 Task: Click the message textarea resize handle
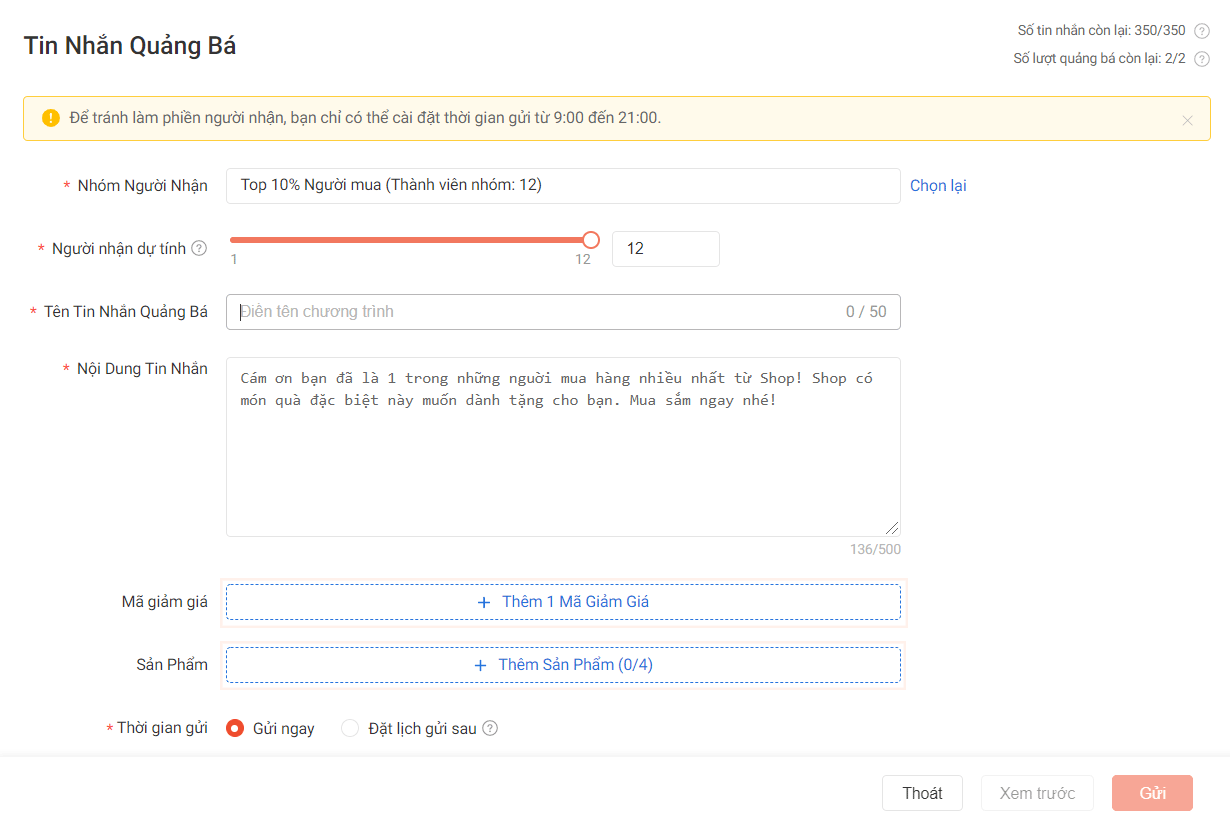click(x=892, y=528)
